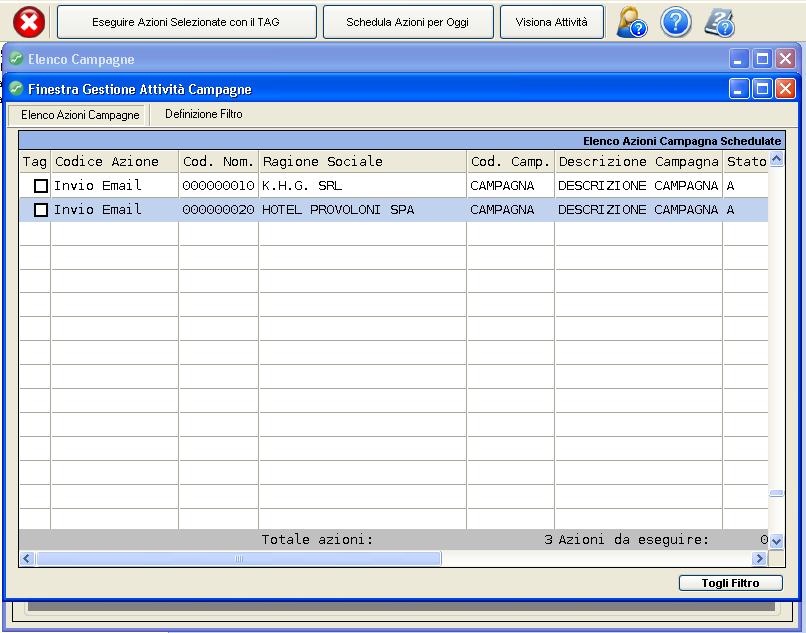Close the Elenco Campagne window
Image resolution: width=806 pixels, height=633 pixels.
pyautogui.click(x=785, y=59)
